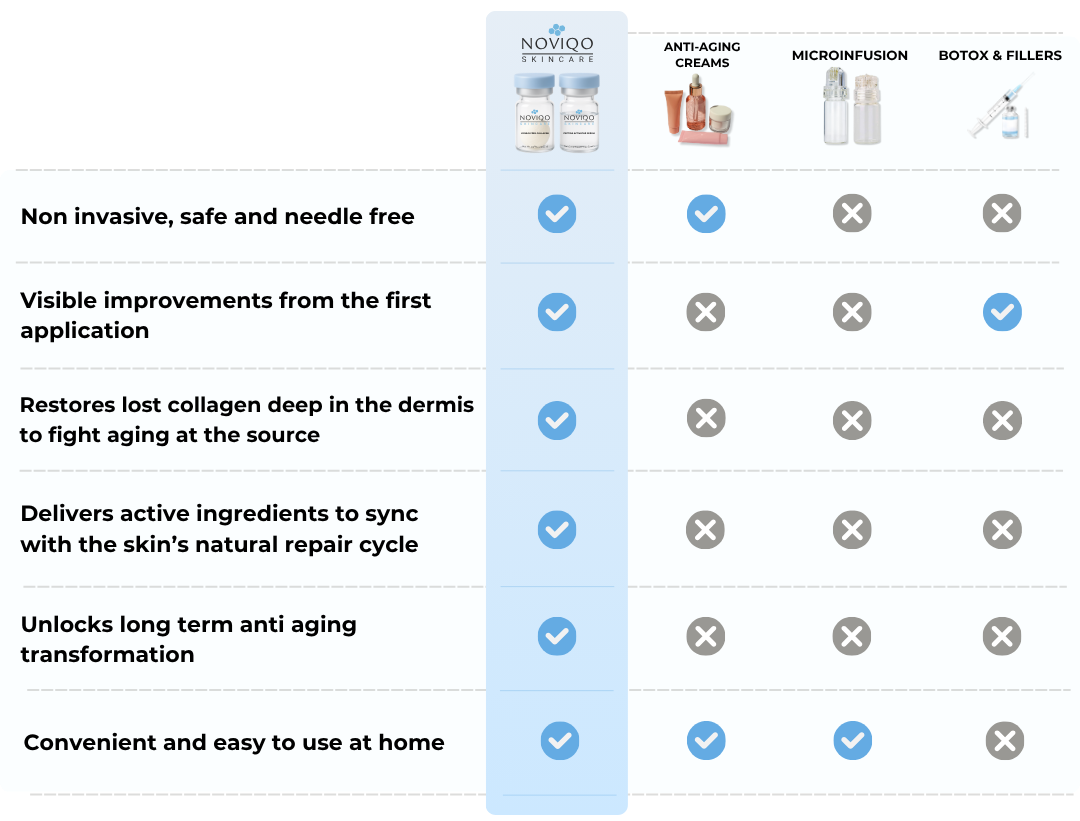Click Botox checkmark for visible improvements row
This screenshot has width=1080, height=821.
point(1002,313)
